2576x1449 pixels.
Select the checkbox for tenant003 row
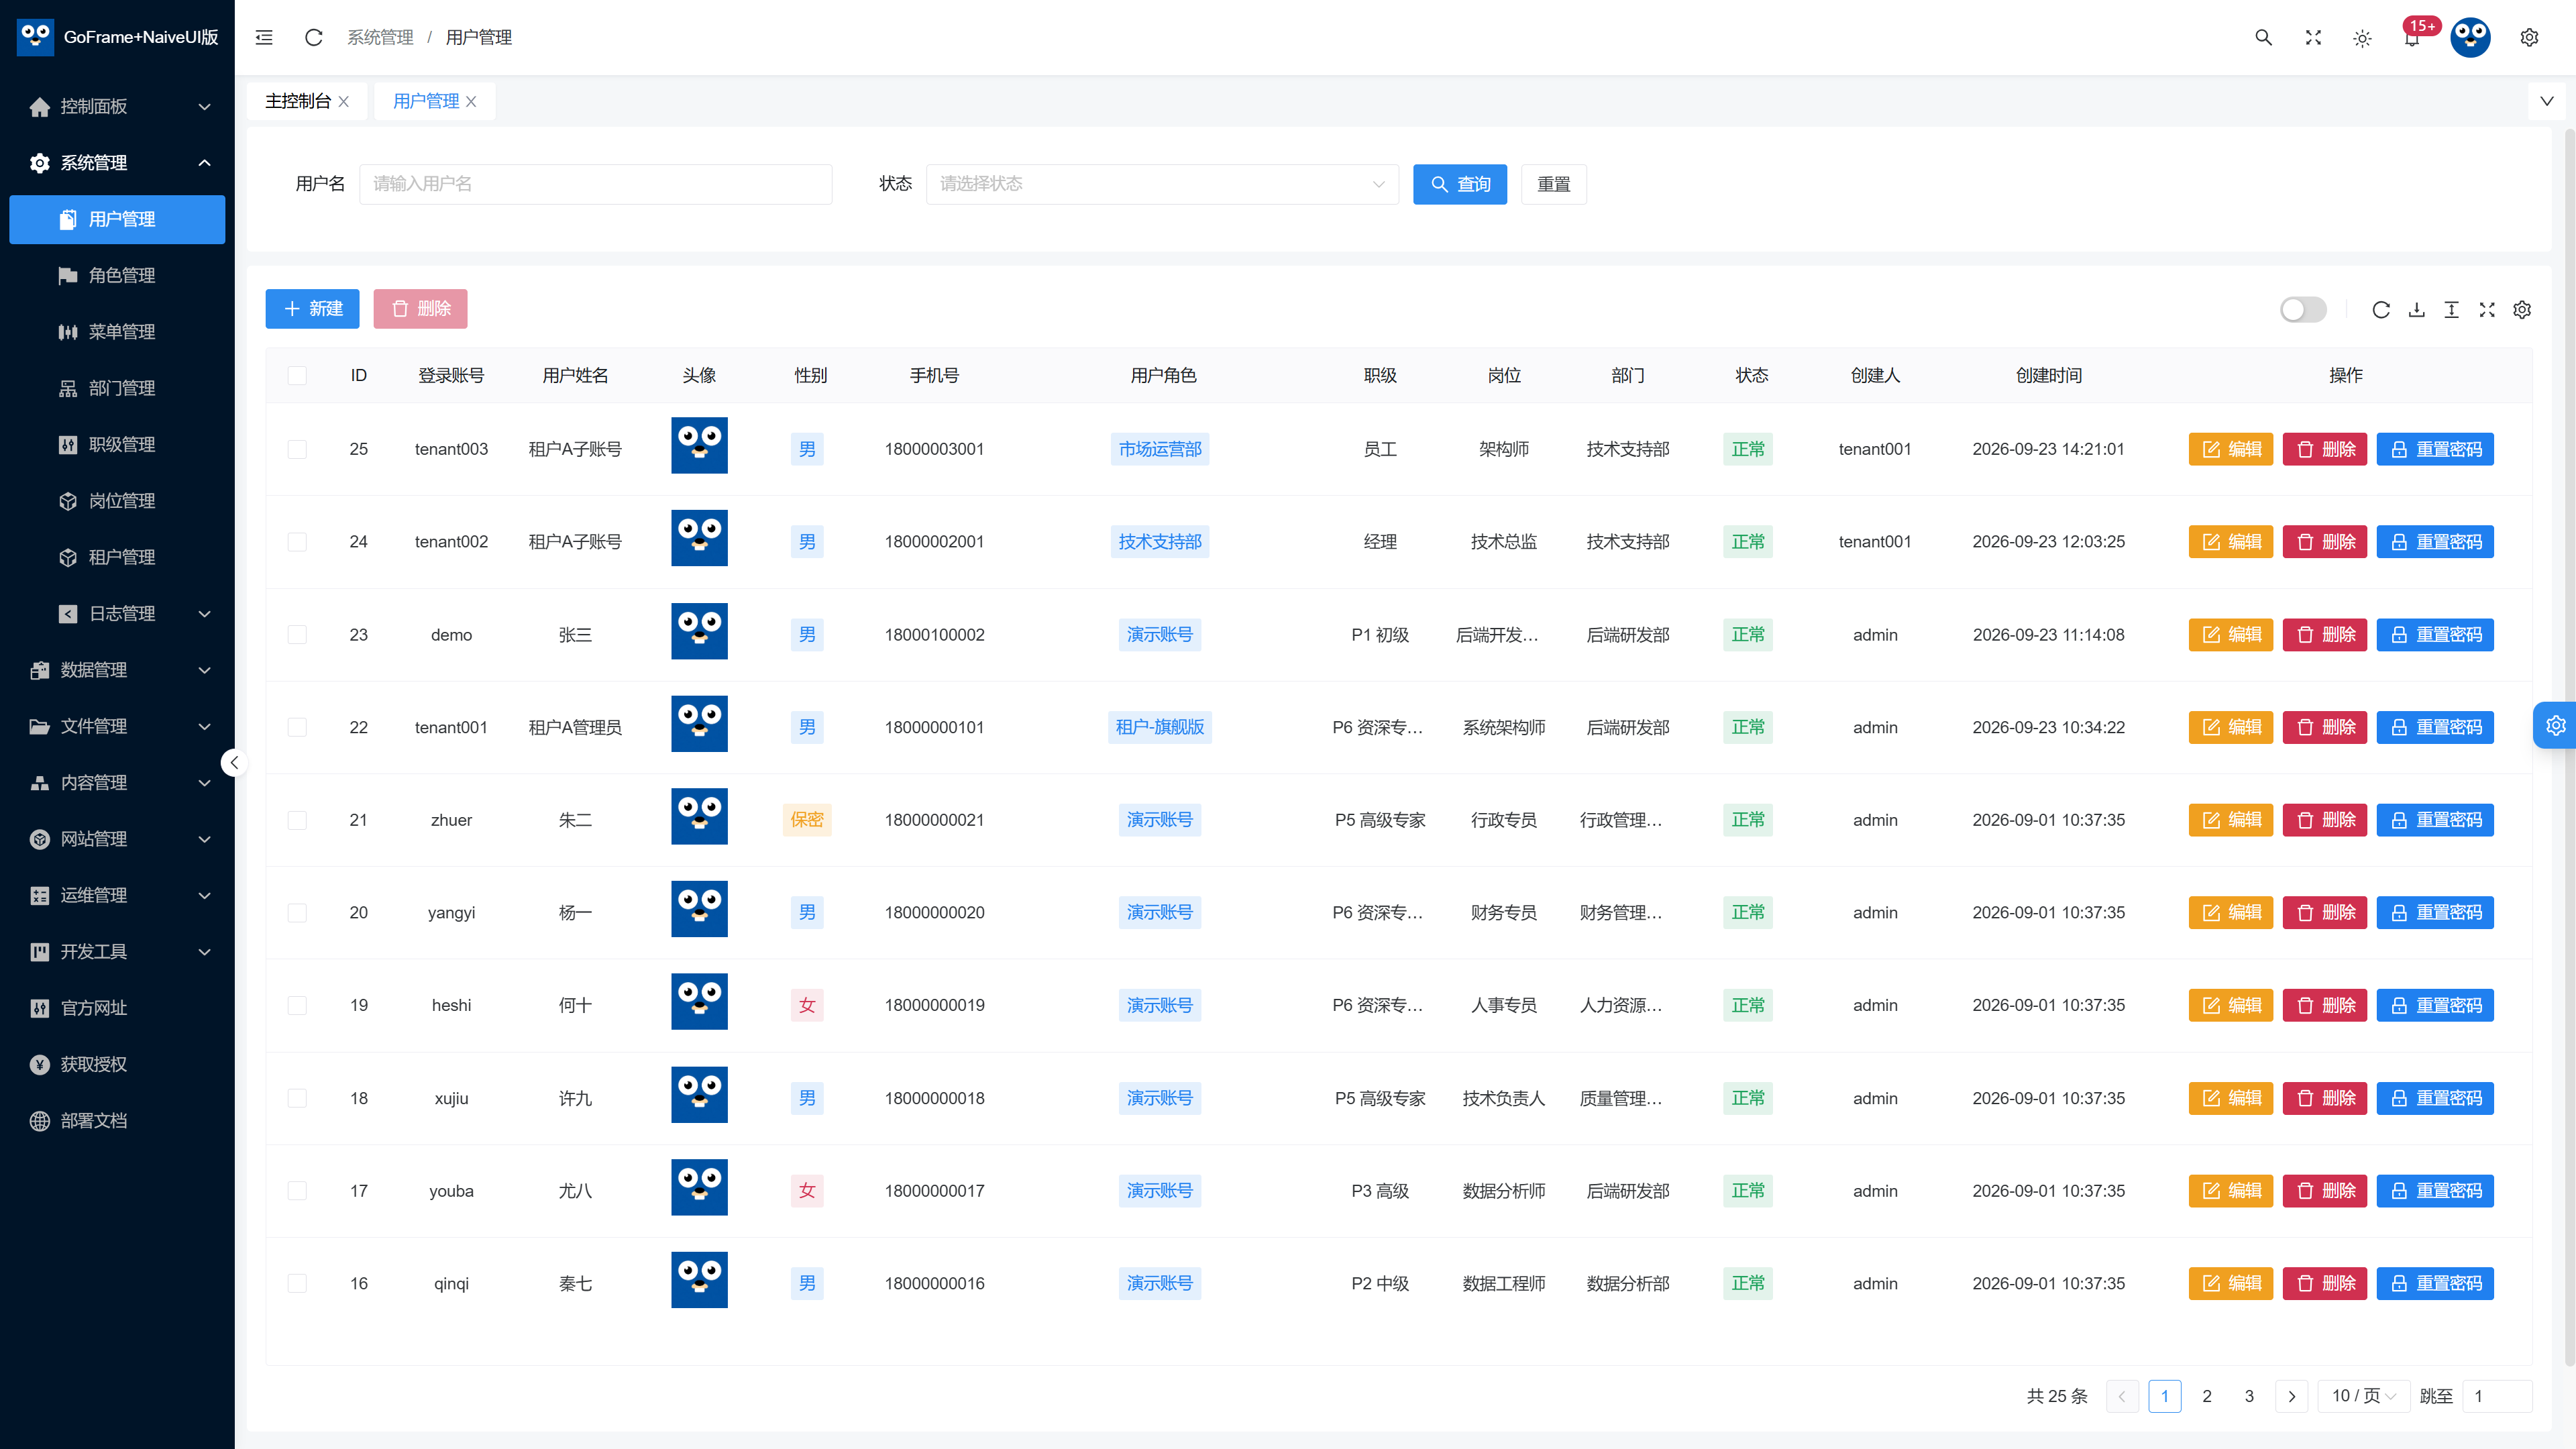click(297, 449)
